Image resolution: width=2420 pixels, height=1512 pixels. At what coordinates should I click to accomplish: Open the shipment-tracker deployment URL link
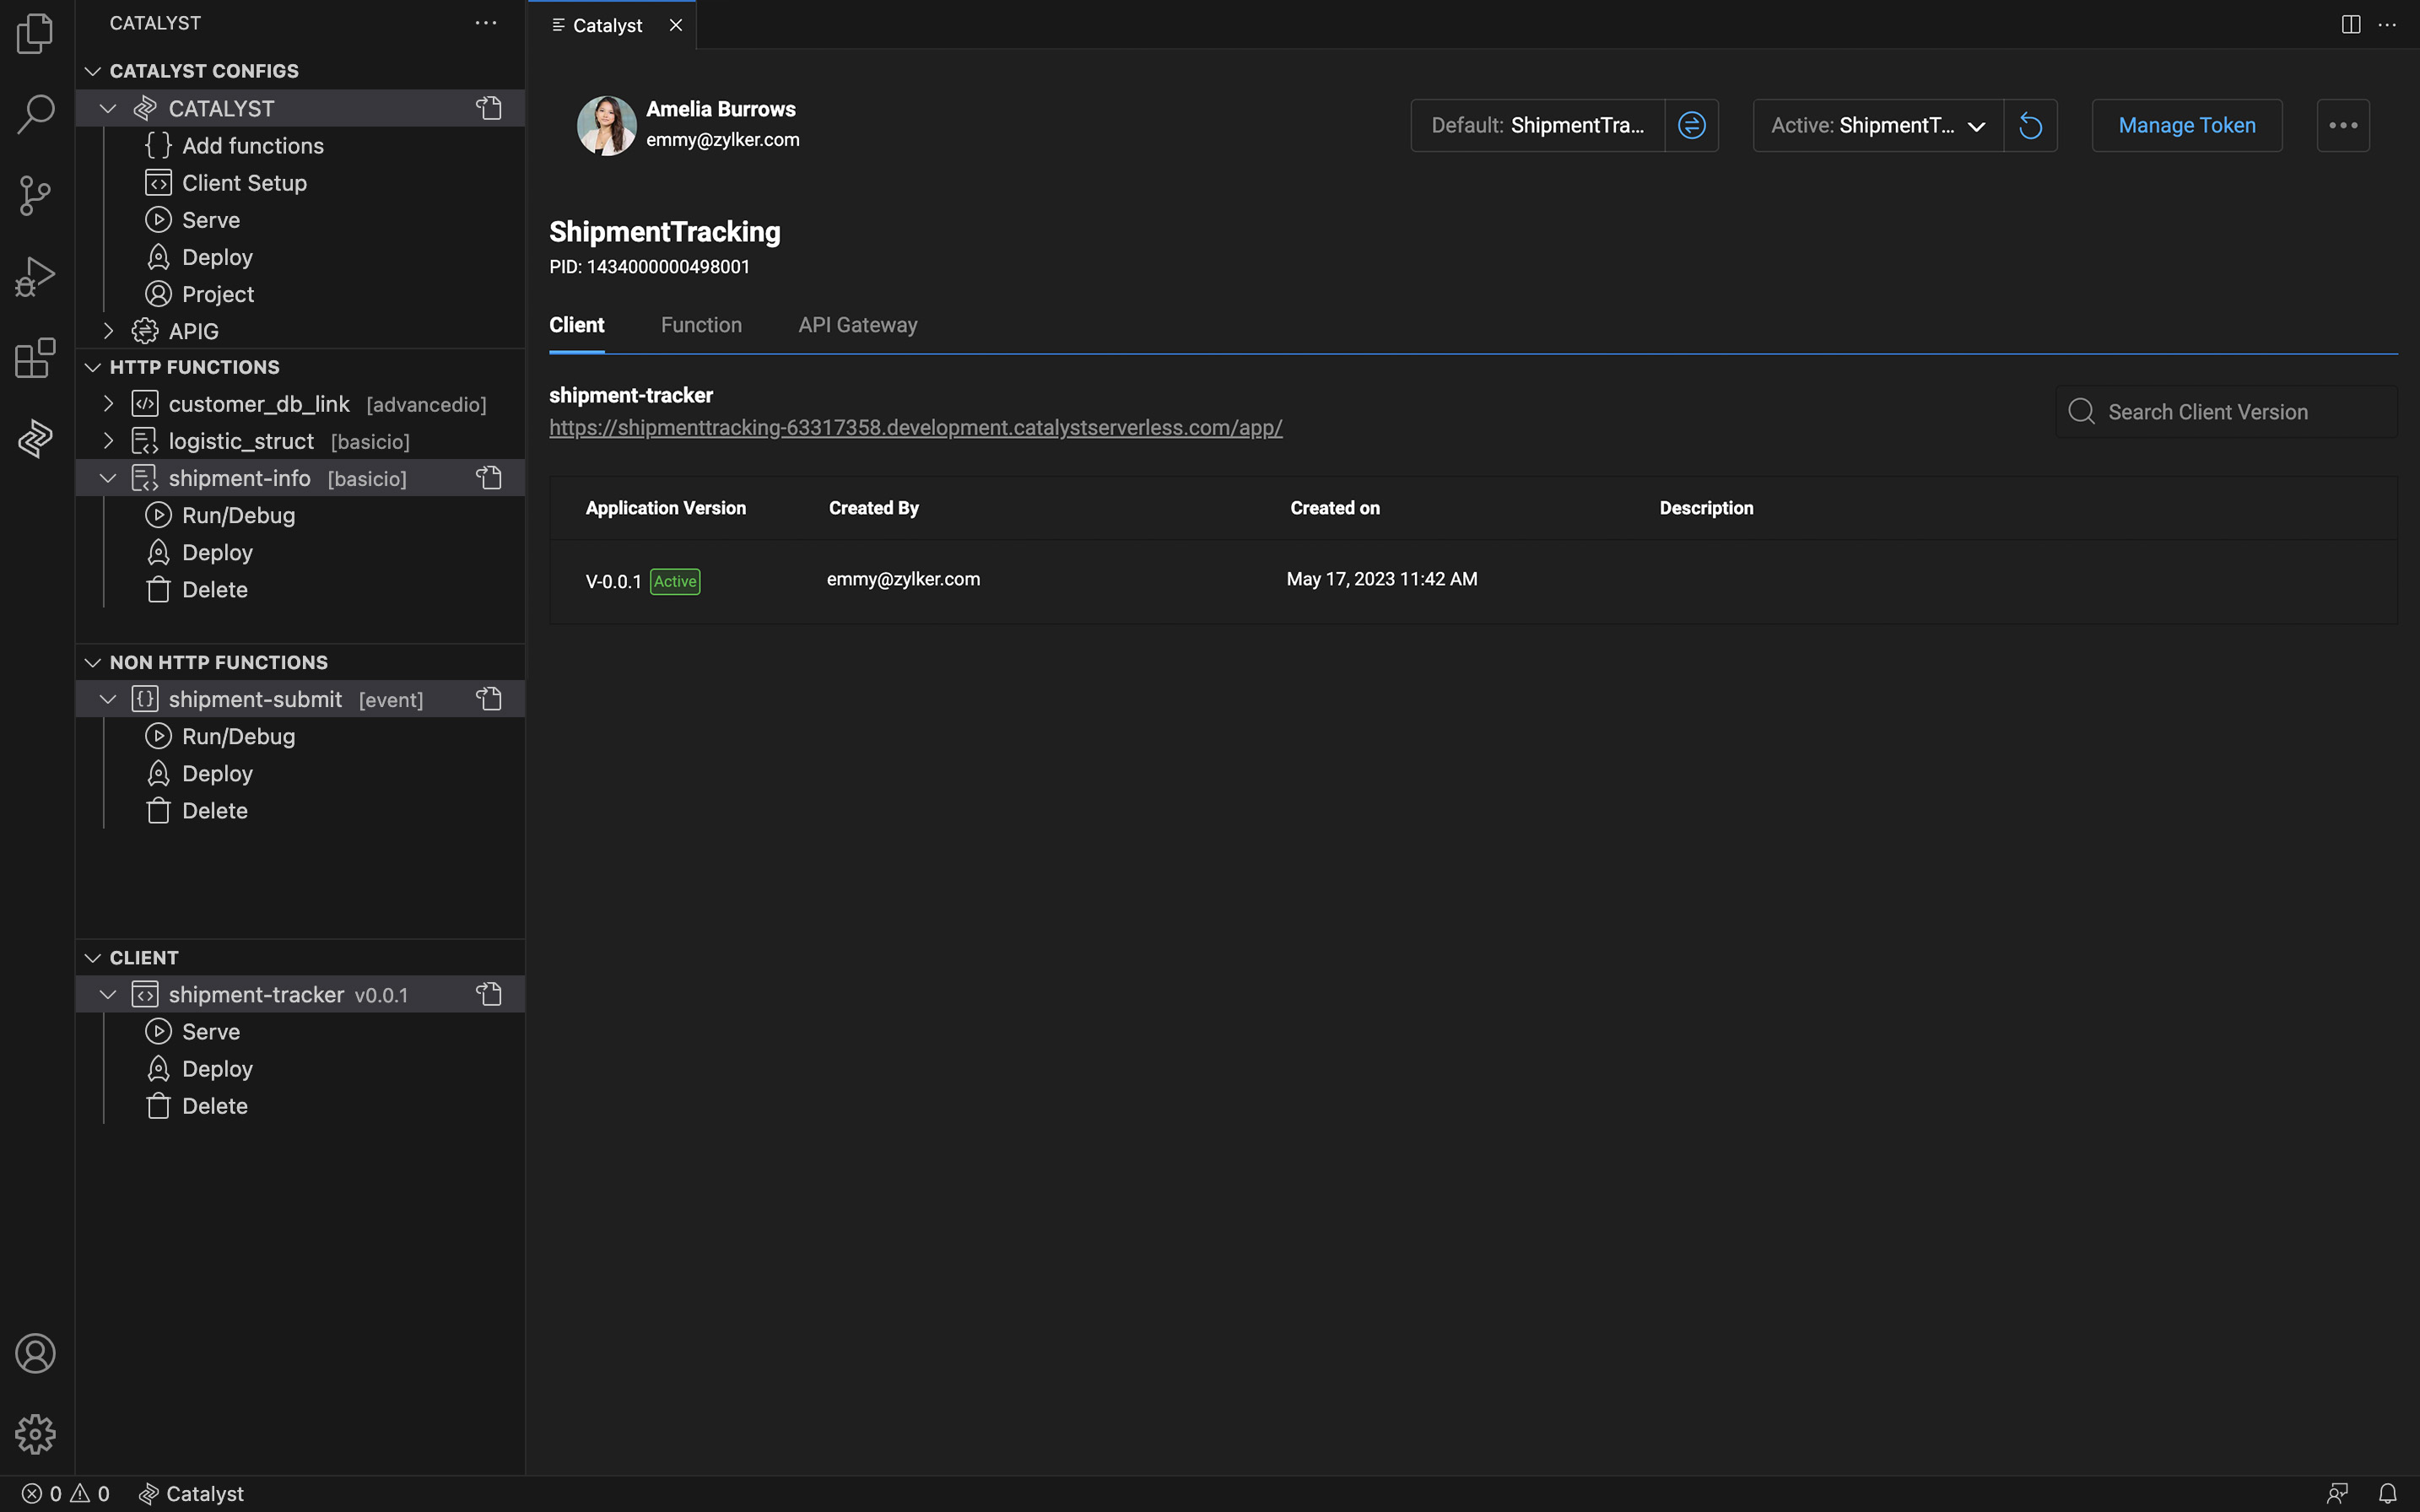[915, 427]
